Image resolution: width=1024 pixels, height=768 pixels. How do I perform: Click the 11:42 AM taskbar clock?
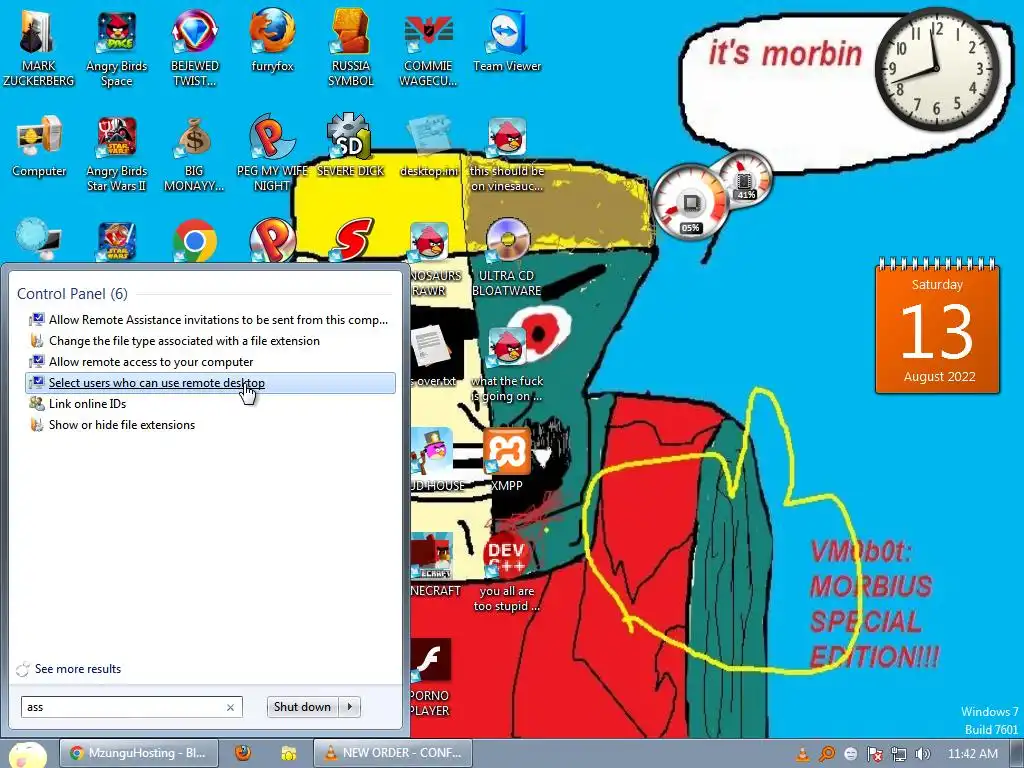tap(973, 754)
